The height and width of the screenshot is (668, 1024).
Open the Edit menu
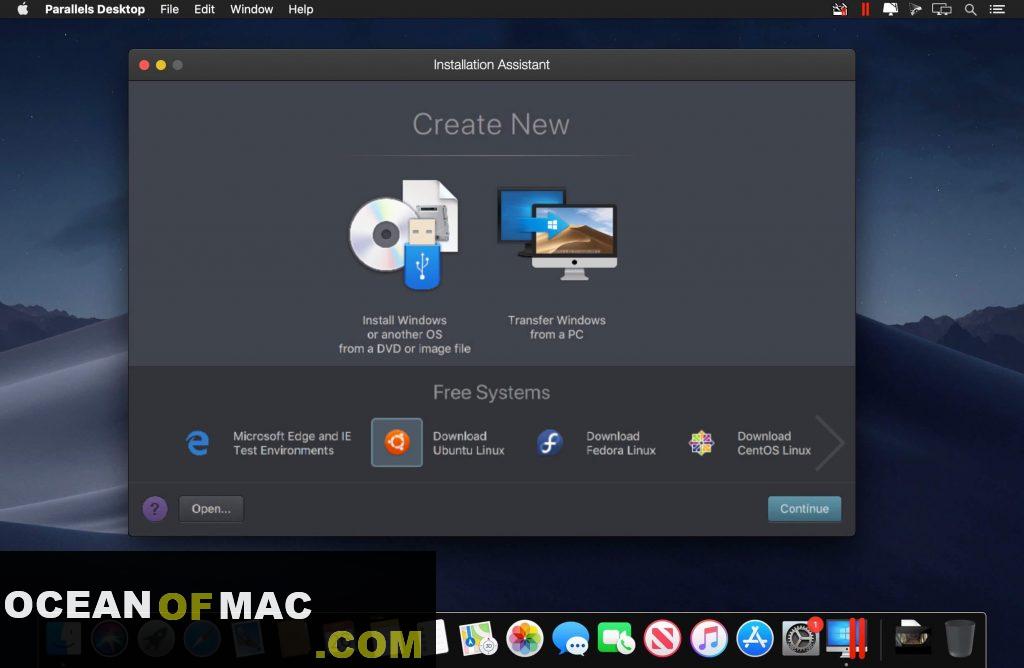[x=204, y=9]
